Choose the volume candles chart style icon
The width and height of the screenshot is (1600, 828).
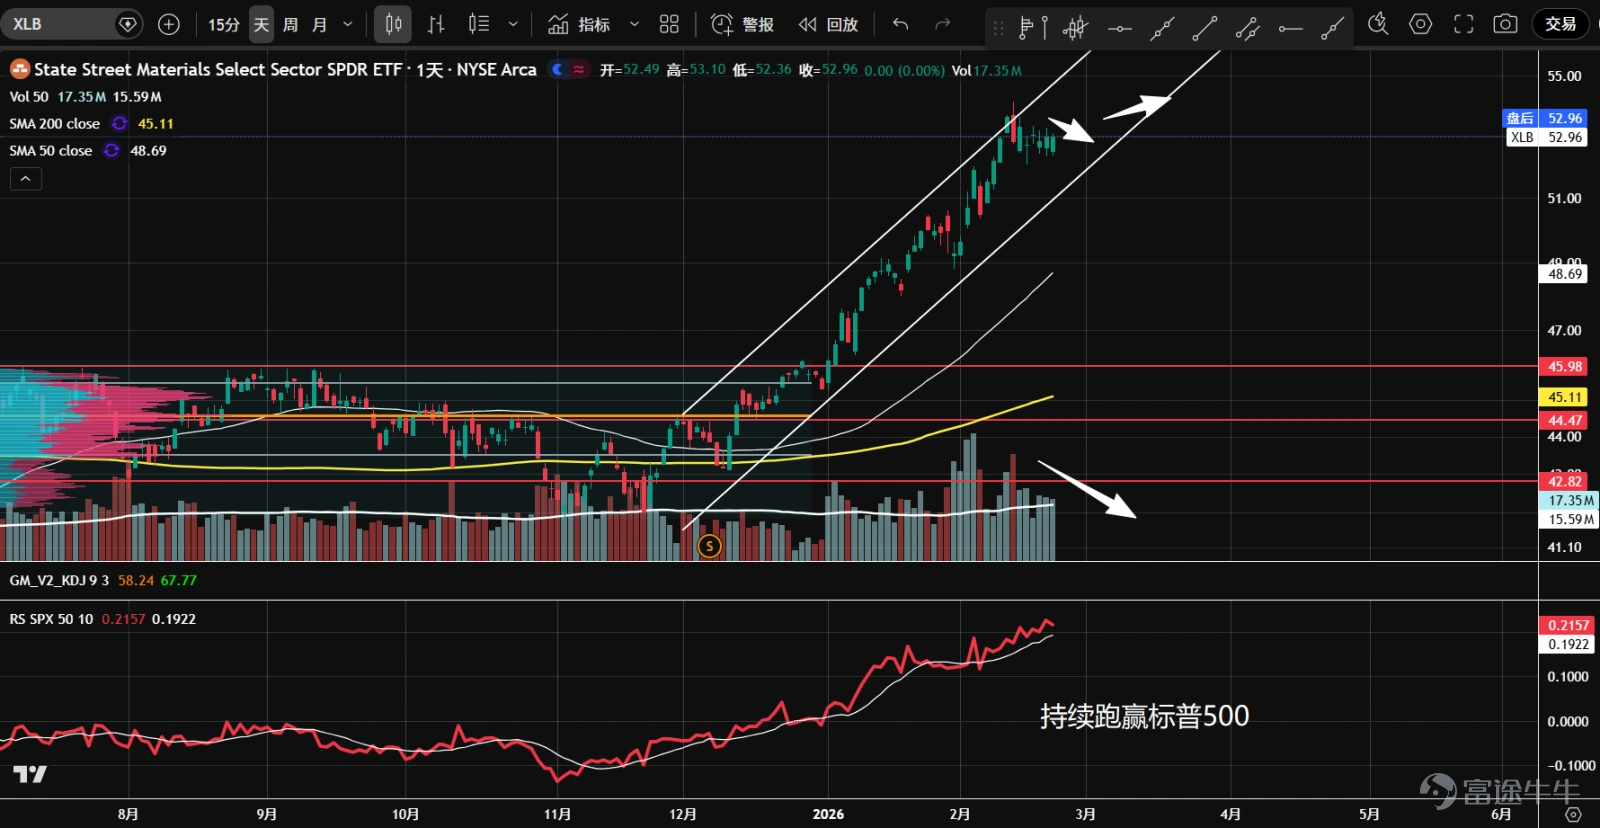[x=479, y=24]
